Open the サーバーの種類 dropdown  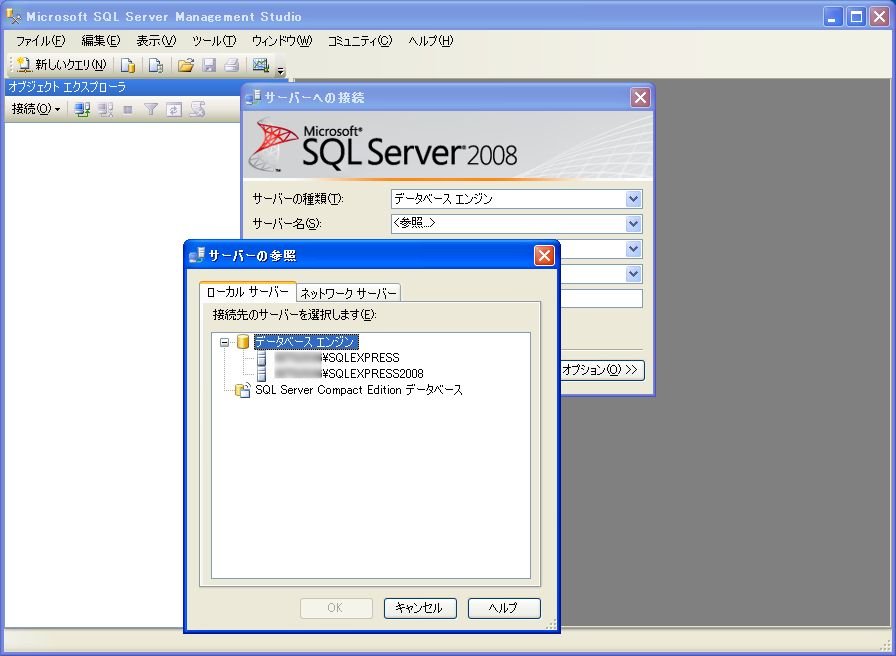tap(633, 199)
